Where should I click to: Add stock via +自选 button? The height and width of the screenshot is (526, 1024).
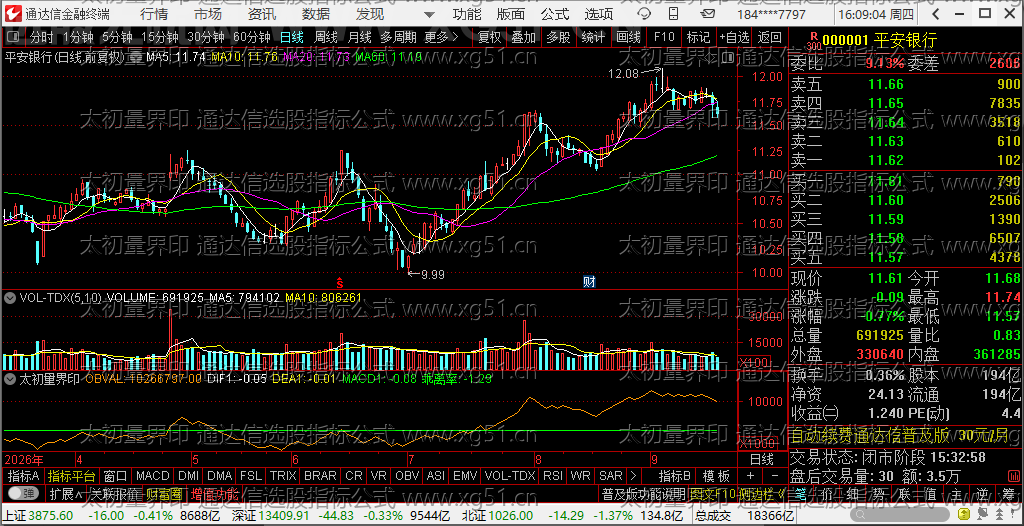[x=735, y=38]
